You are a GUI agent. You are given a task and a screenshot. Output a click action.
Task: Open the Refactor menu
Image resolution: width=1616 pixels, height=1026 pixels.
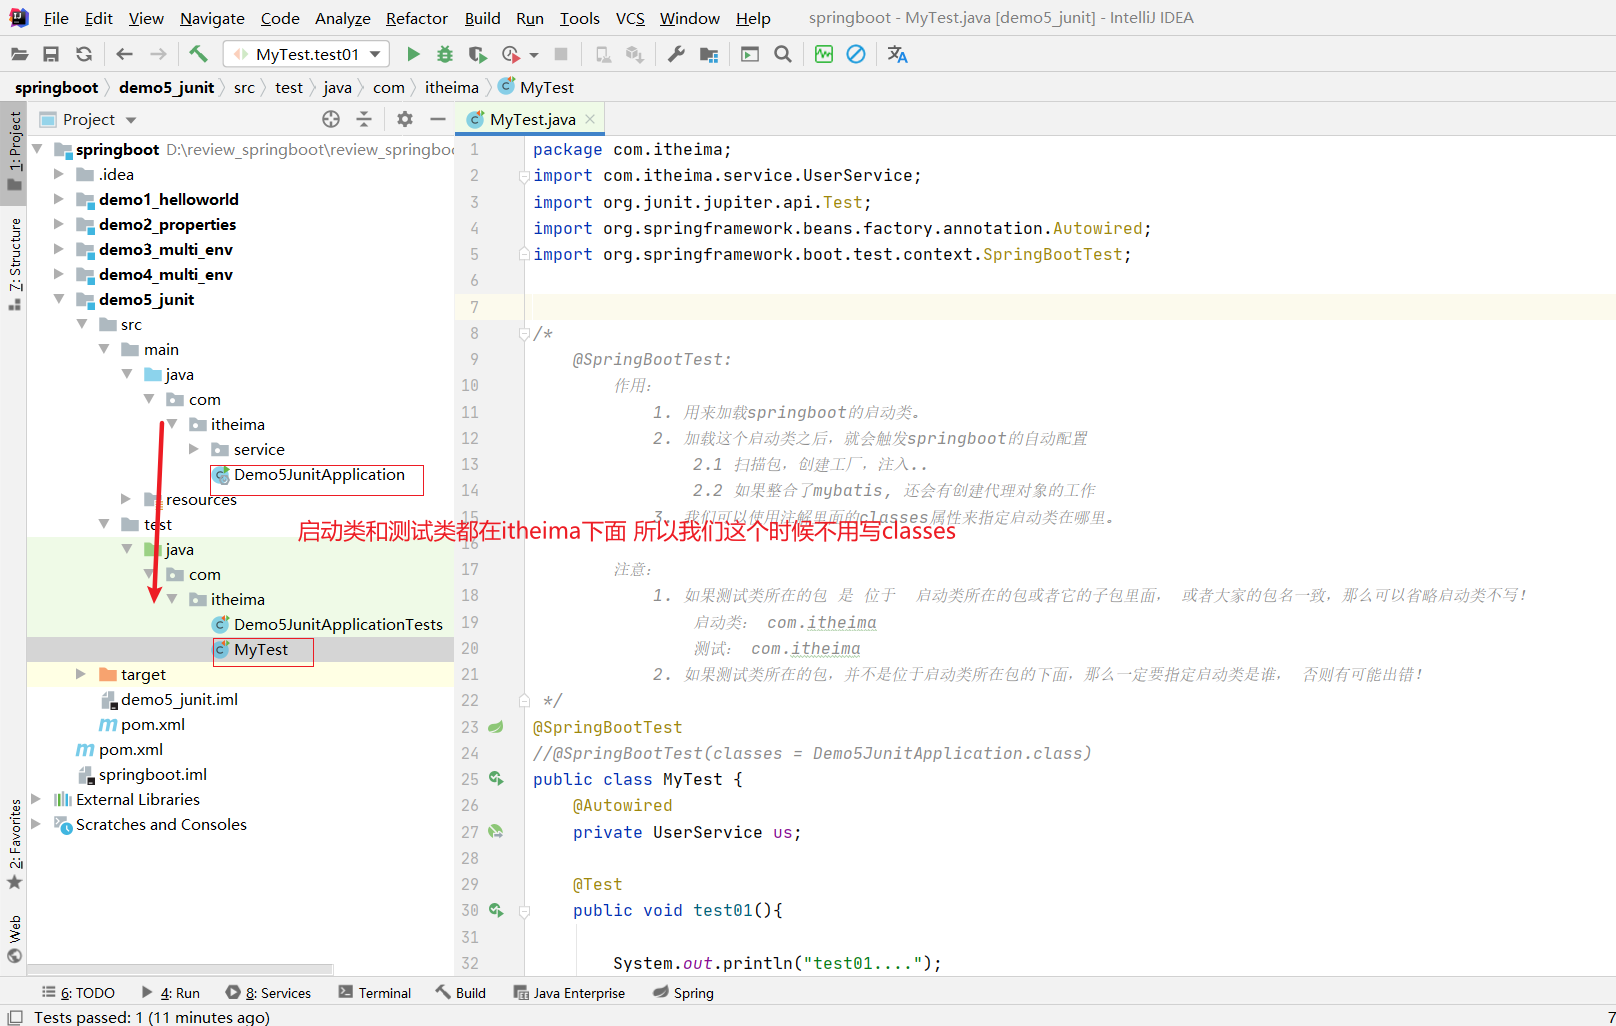coord(416,18)
